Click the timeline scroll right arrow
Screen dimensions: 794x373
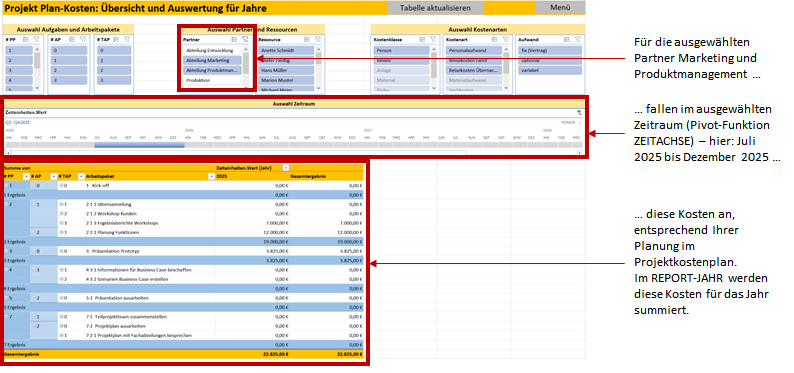[x=580, y=152]
